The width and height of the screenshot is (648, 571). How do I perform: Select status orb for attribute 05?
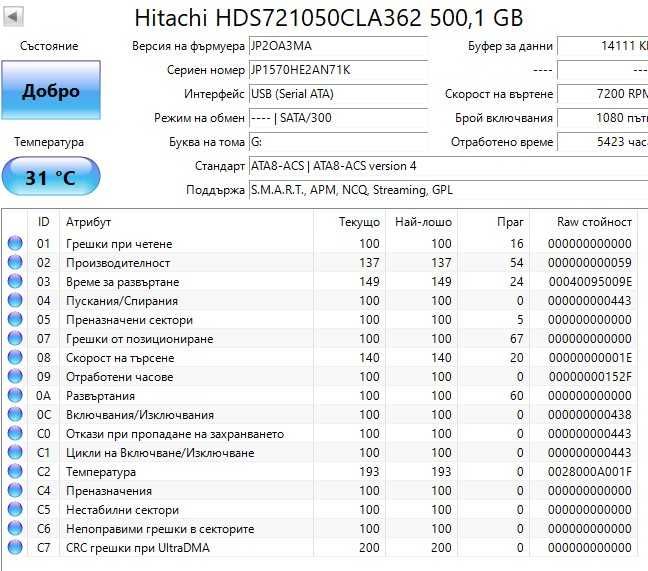click(15, 319)
